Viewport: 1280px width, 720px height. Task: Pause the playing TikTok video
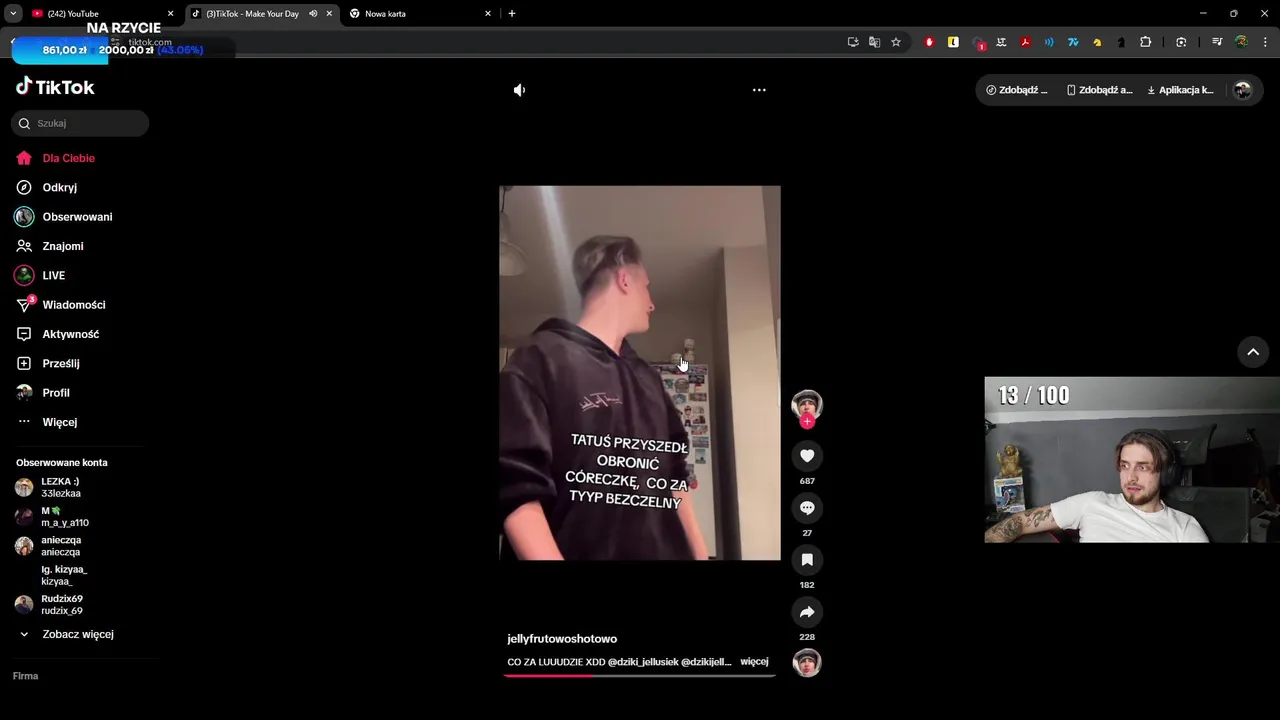[640, 372]
